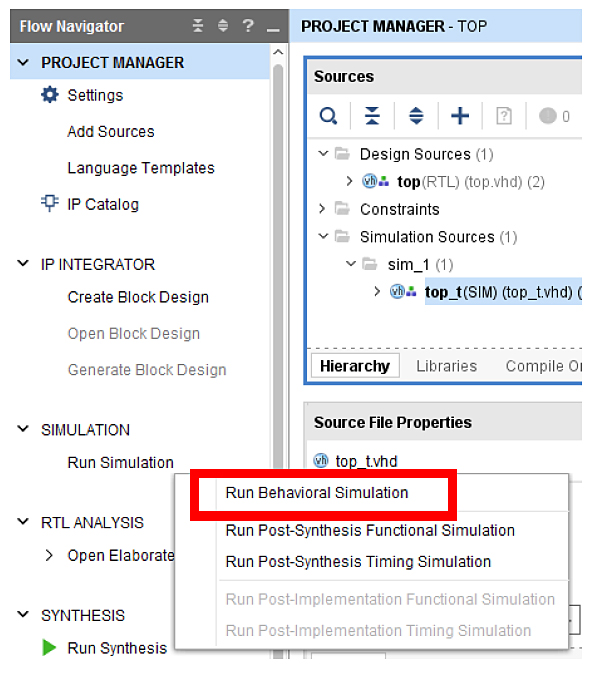
Task: Collapse all sources via toolbar icon
Action: pyautogui.click(x=372, y=116)
